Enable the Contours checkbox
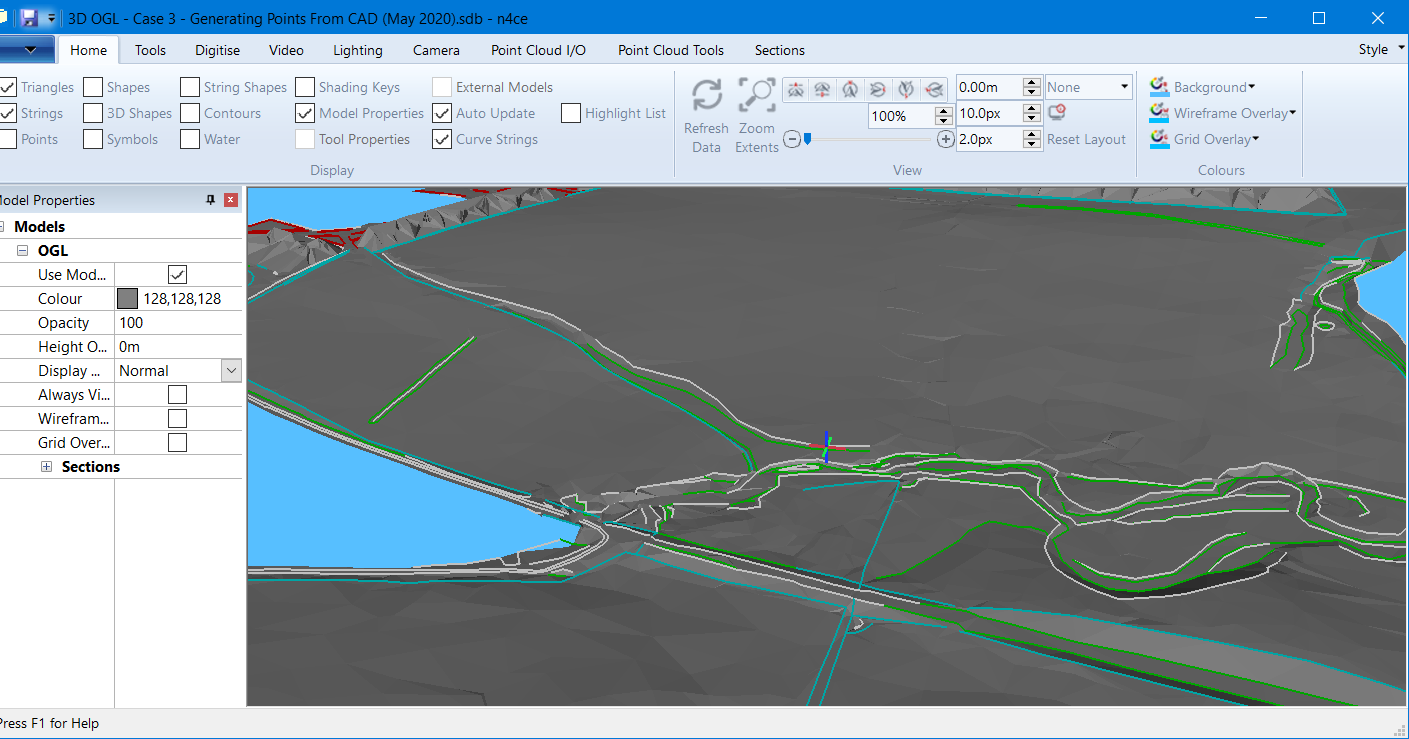1409x739 pixels. coord(189,112)
